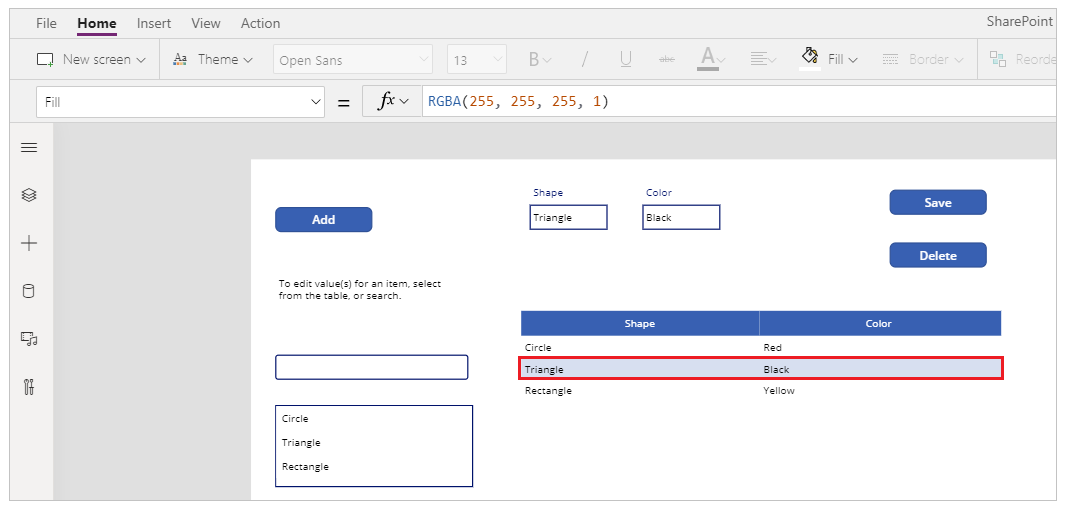Expand the New screen dropdown
The height and width of the screenshot is (517, 1071).
(141, 60)
